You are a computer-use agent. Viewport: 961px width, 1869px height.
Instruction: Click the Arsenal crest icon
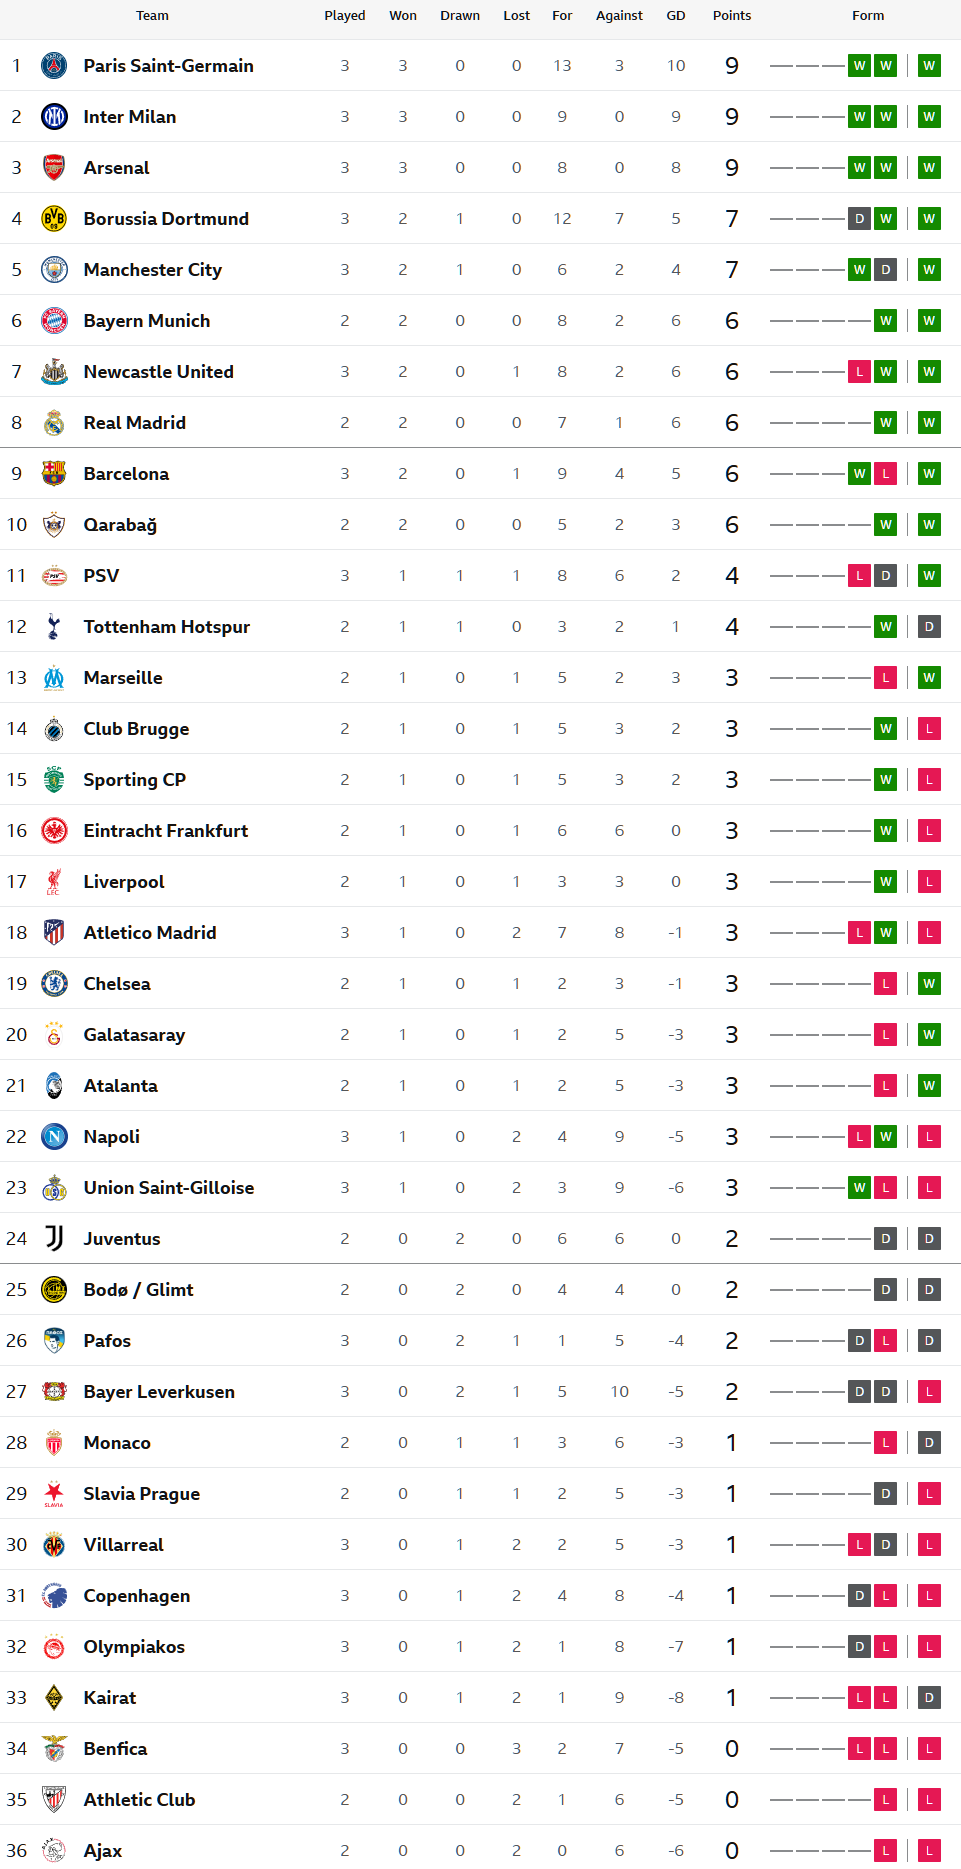click(54, 168)
